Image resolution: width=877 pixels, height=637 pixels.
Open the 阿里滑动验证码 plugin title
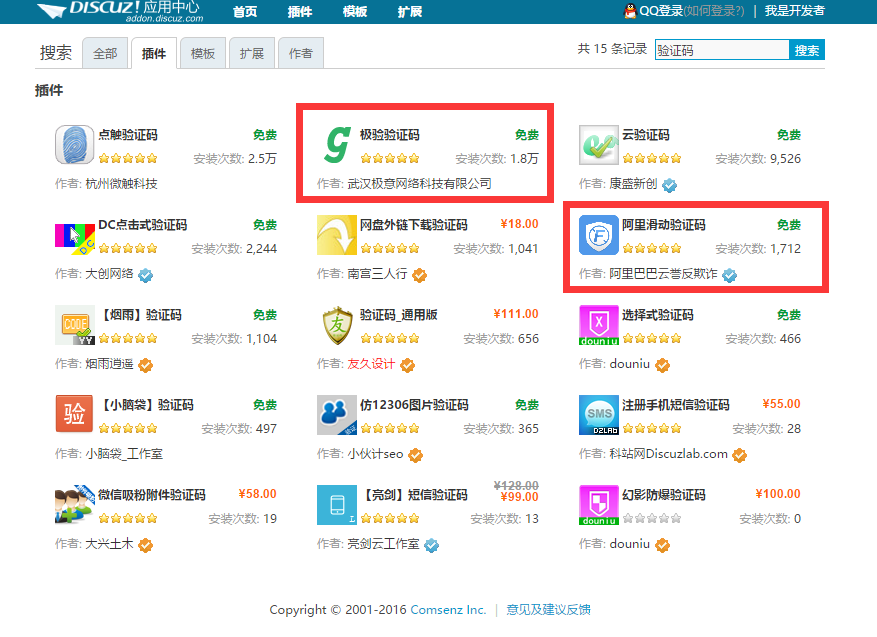[664, 225]
